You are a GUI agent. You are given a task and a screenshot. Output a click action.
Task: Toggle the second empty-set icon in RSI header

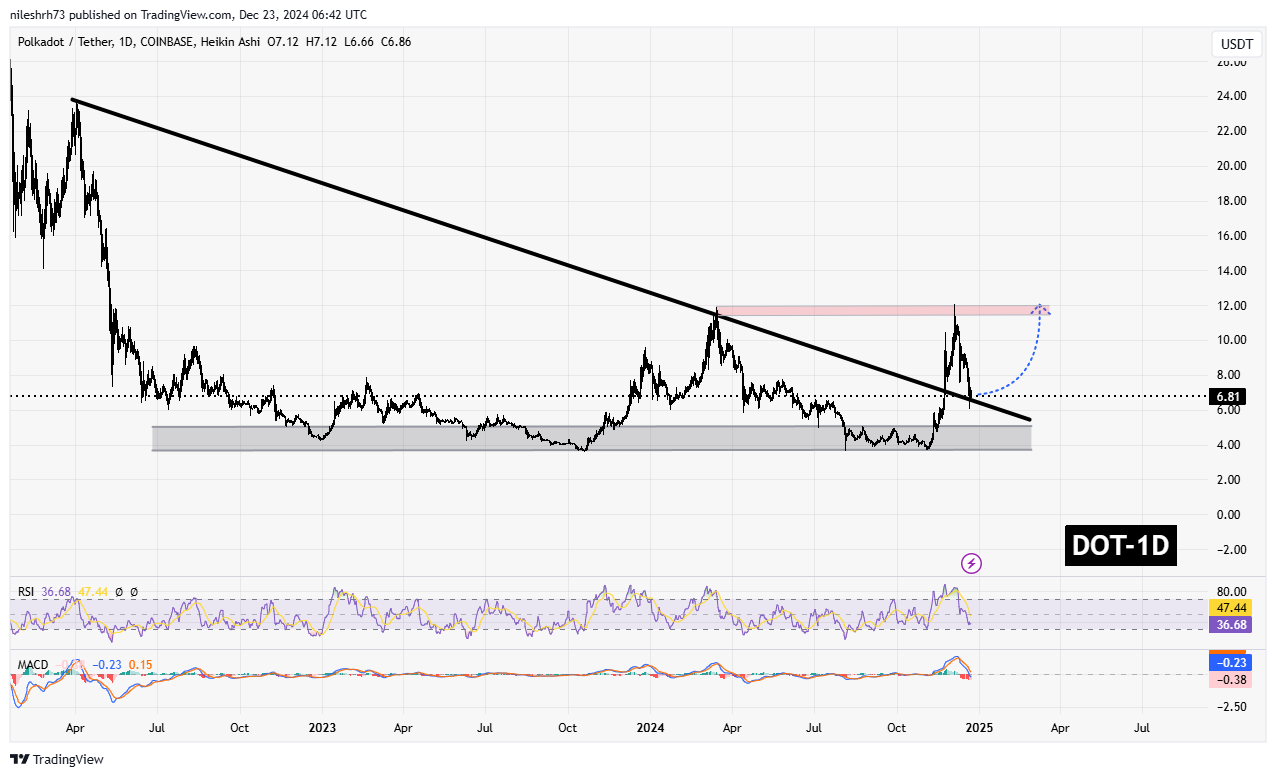pos(134,592)
